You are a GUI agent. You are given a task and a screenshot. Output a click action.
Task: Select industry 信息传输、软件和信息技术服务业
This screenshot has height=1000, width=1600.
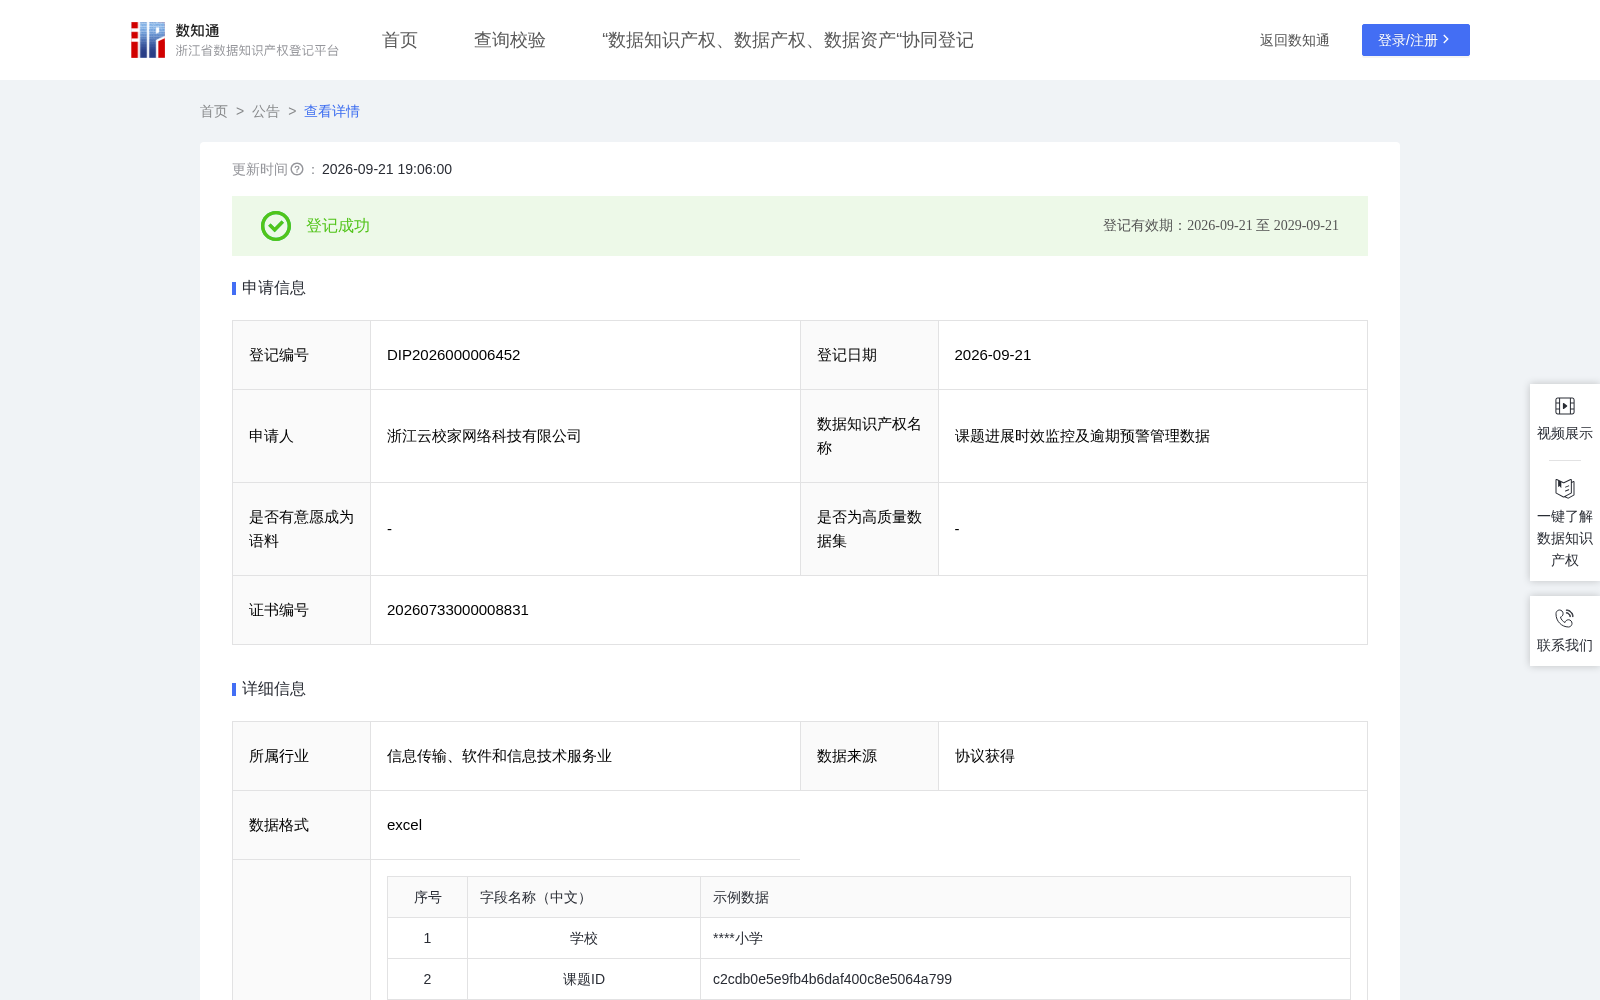(499, 756)
